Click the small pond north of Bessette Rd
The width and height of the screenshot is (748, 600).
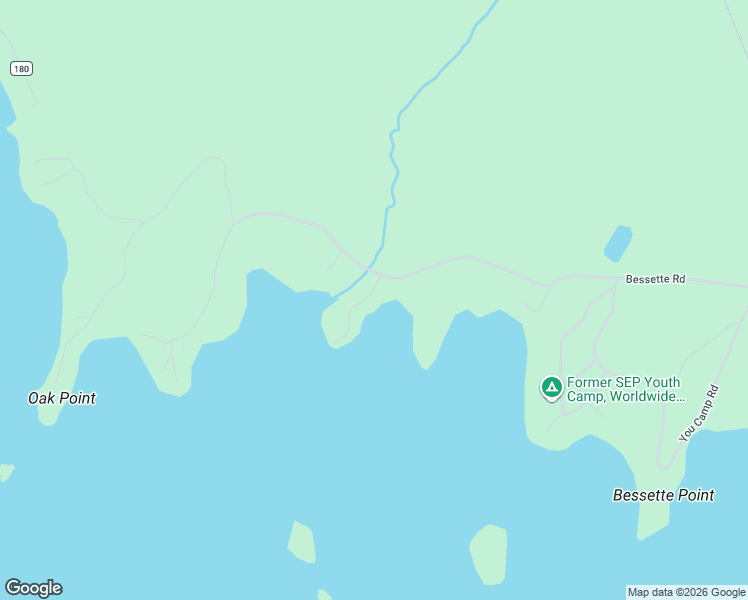[x=618, y=243]
